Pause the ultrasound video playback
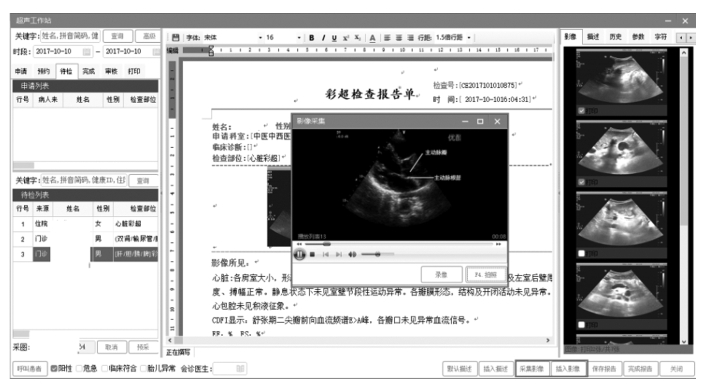Screen dimensions: 722x386 (x=300, y=254)
